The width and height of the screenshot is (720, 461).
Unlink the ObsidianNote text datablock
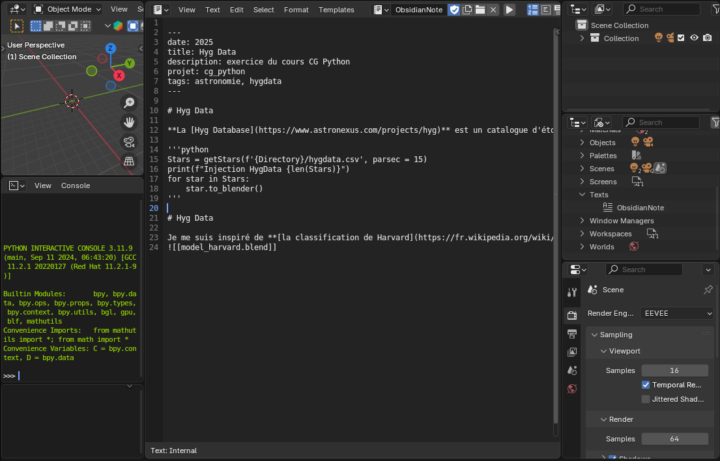click(x=493, y=10)
